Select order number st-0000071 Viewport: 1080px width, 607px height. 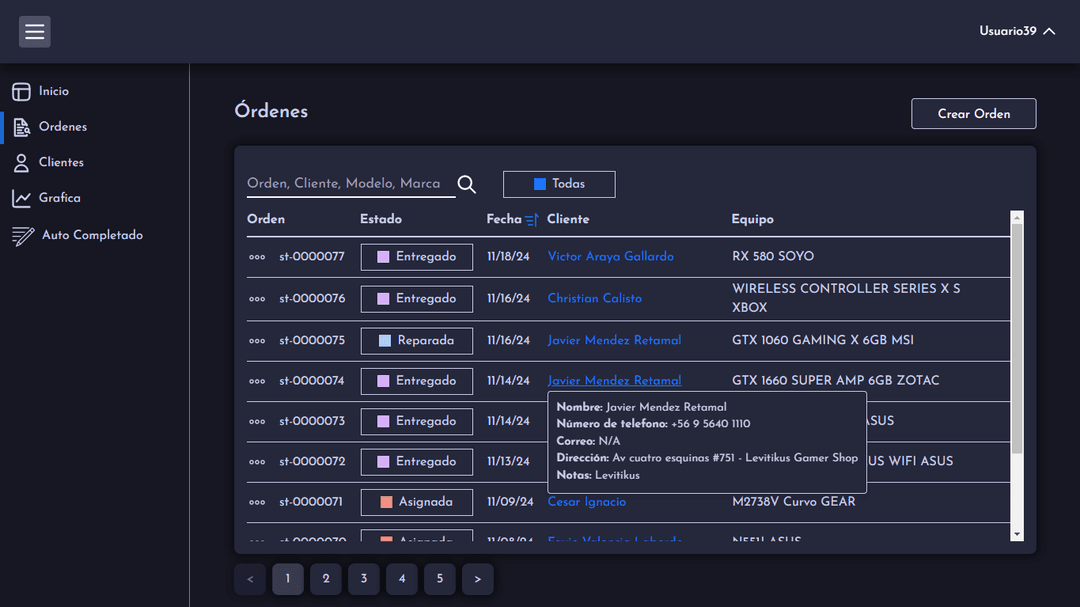(x=311, y=502)
